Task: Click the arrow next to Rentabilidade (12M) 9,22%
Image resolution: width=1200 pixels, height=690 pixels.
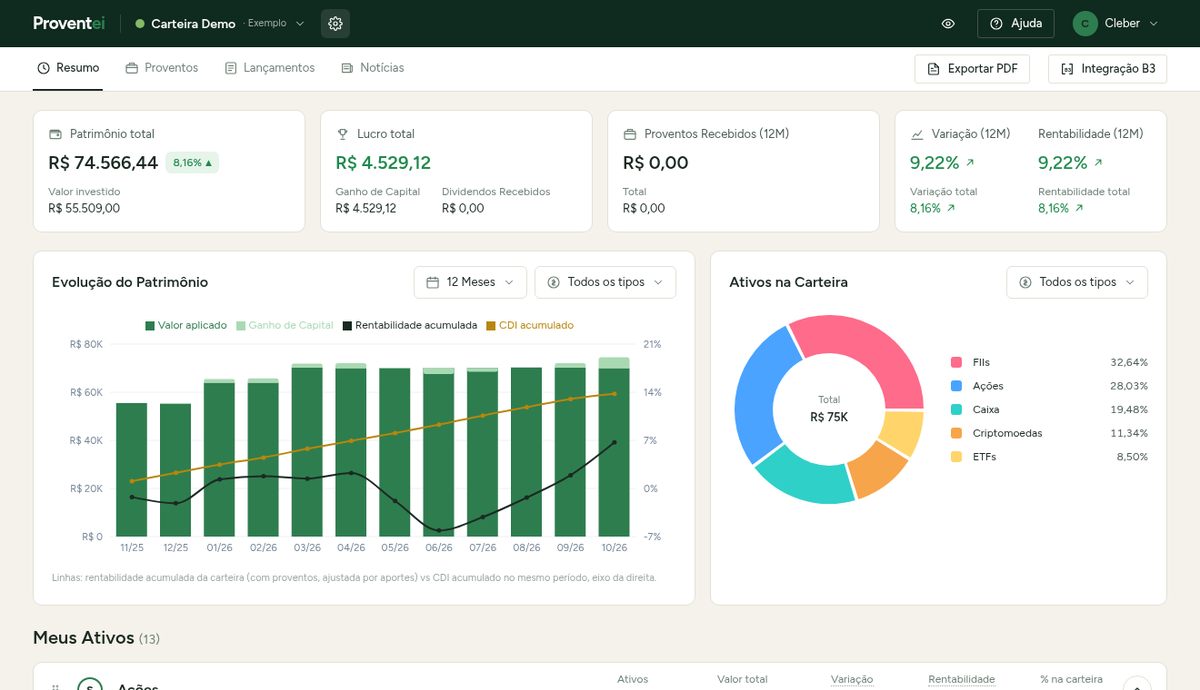Action: point(1098,163)
